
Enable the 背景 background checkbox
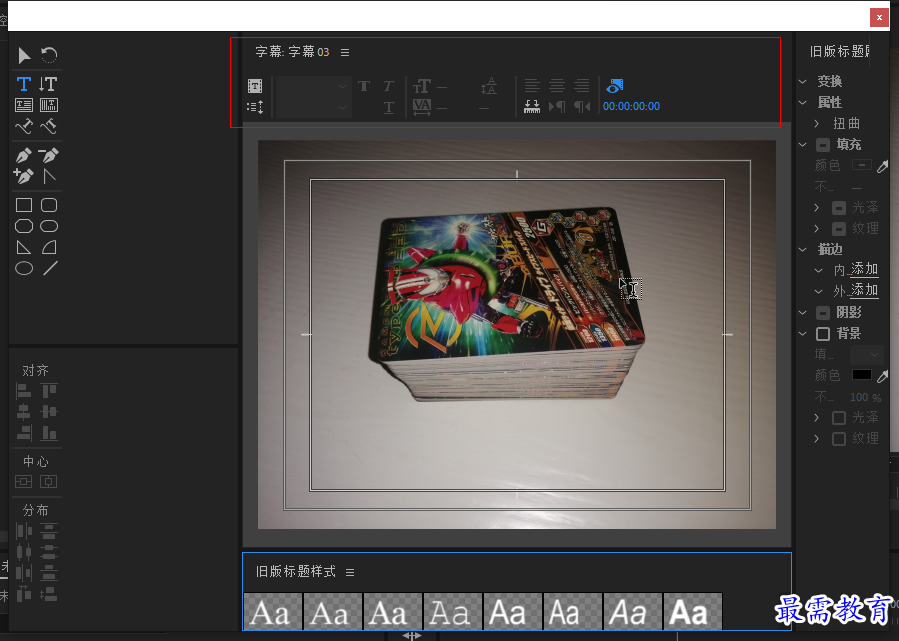click(823, 334)
